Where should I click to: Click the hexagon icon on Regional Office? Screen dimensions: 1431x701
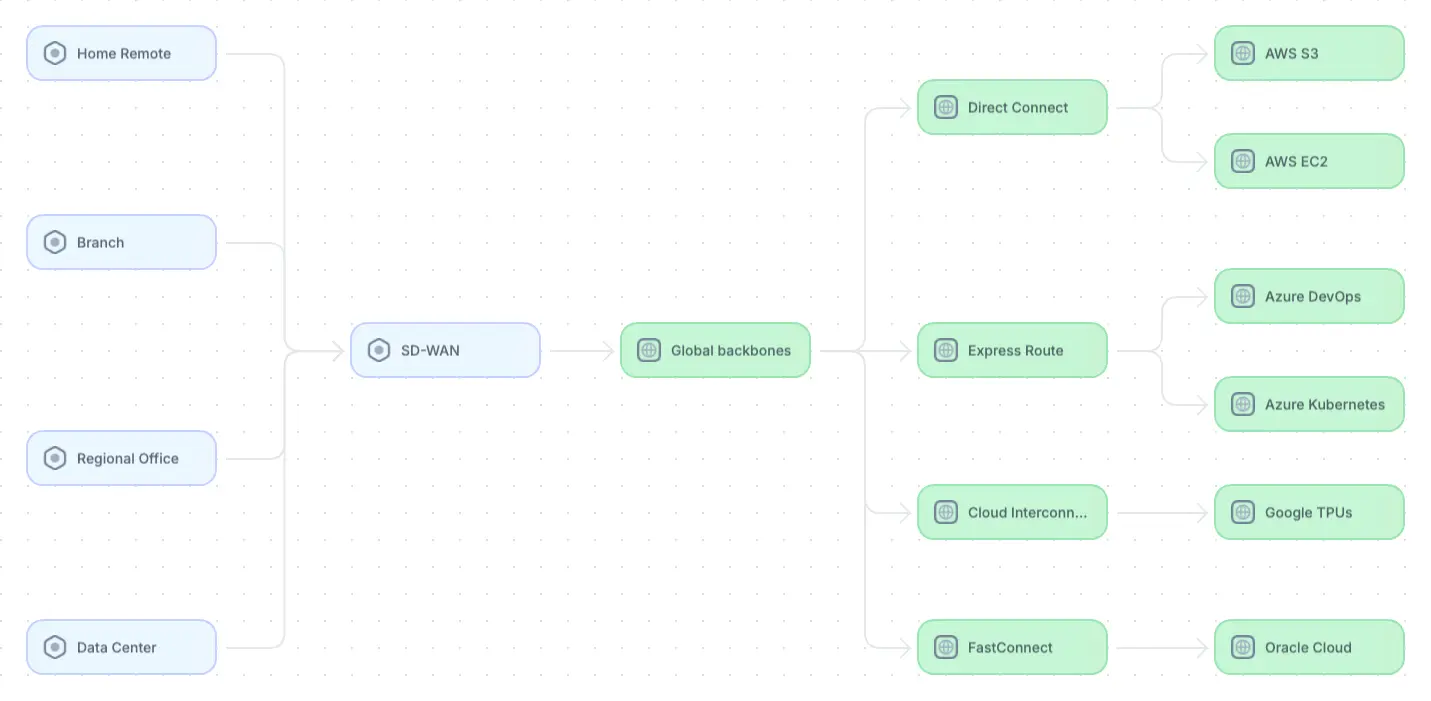point(55,458)
